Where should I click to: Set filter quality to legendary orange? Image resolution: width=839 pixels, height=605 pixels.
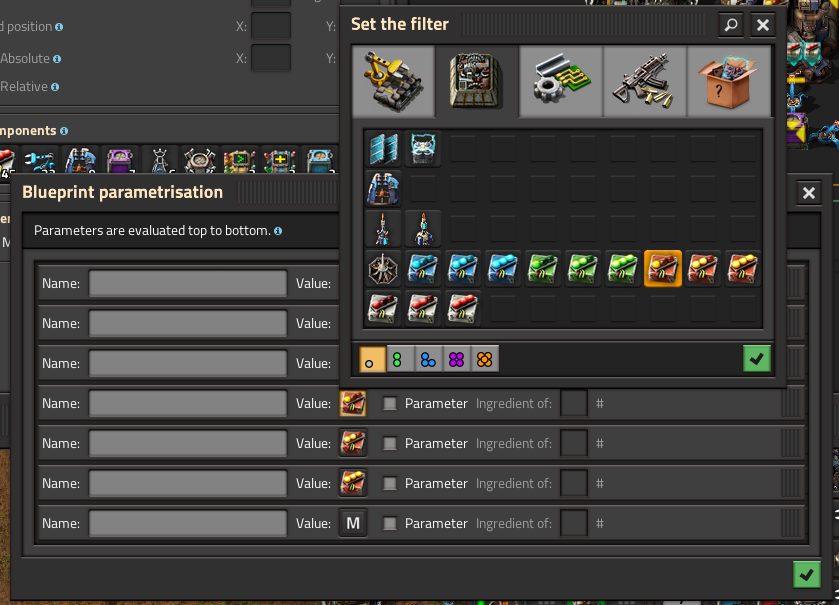[485, 359]
